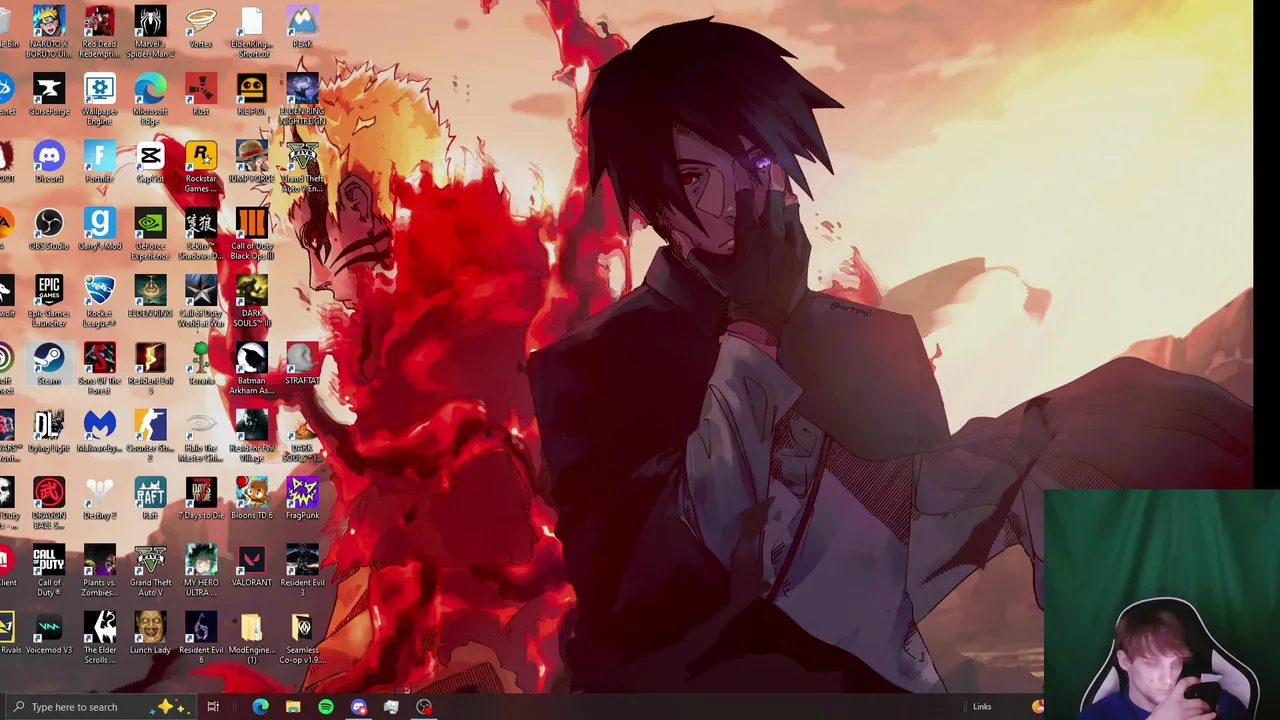1280x720 pixels.
Task: Open File Explorer from the taskbar
Action: pos(293,707)
